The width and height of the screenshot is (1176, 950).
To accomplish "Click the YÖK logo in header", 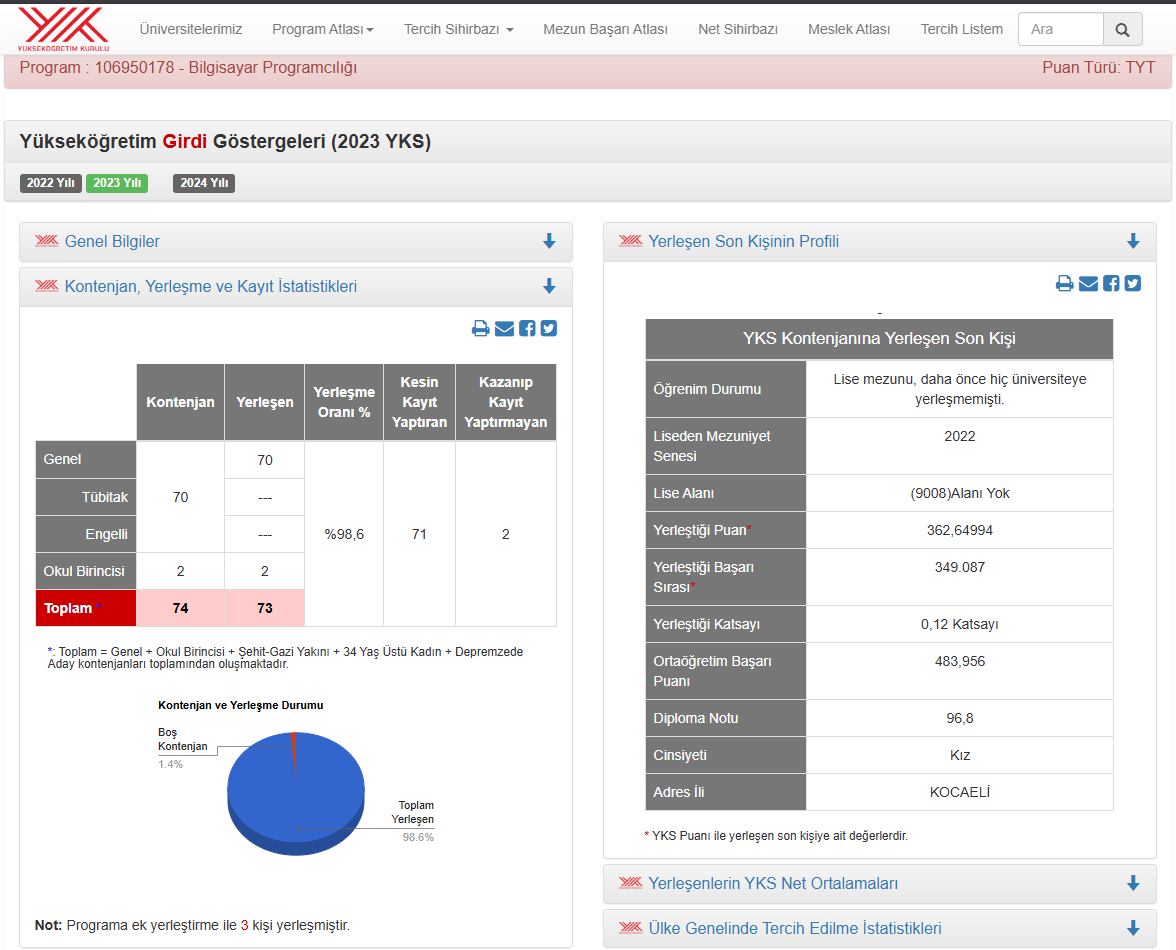I will pos(64,29).
